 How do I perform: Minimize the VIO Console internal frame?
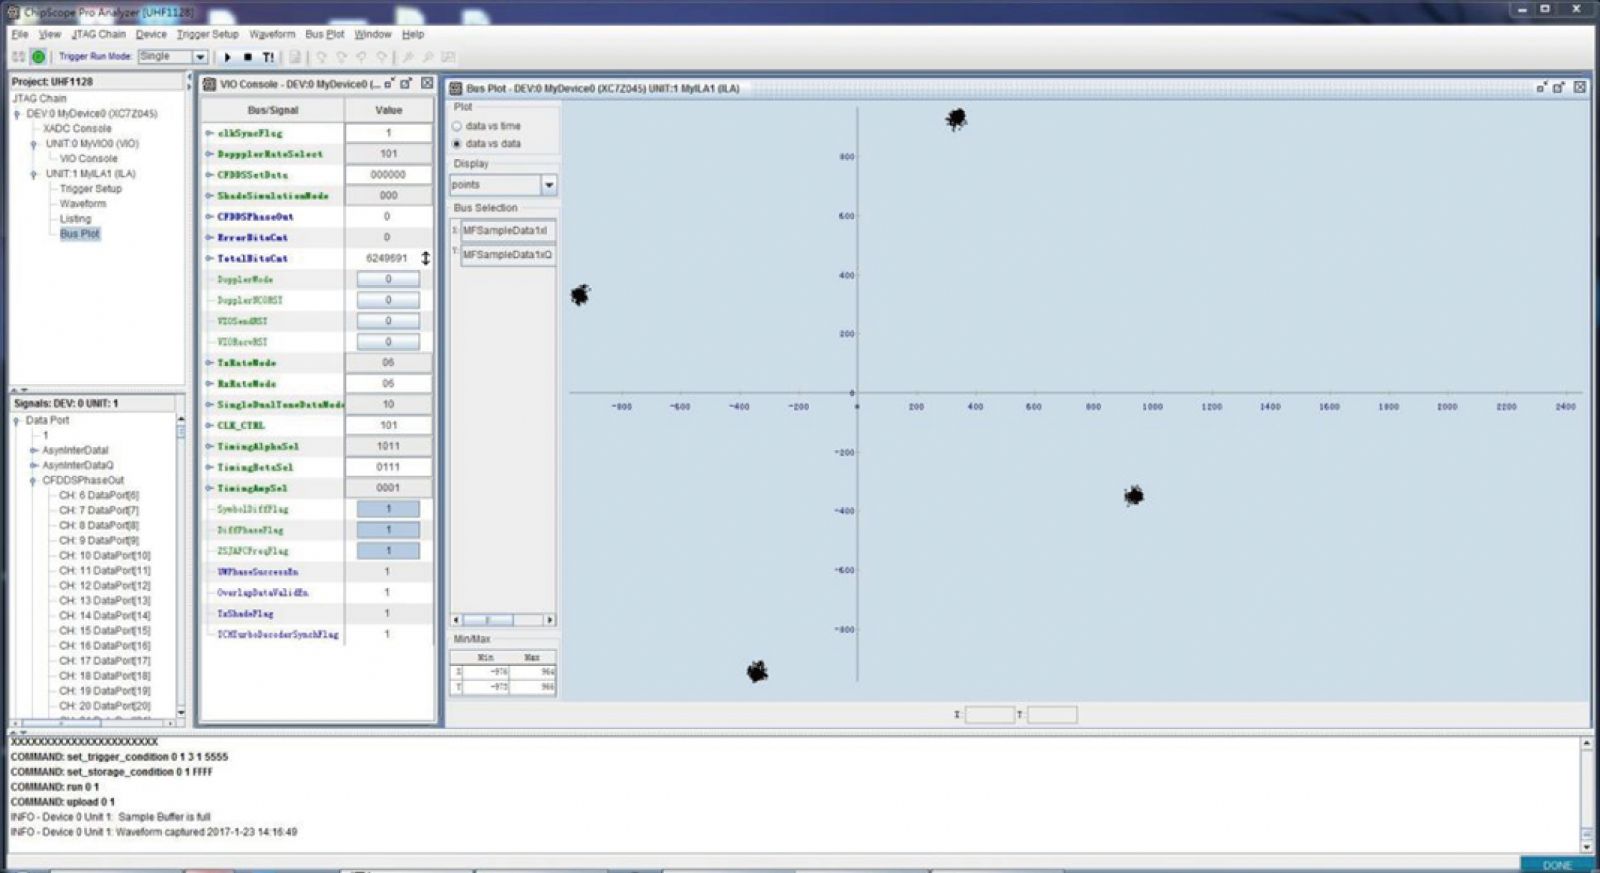coord(390,83)
